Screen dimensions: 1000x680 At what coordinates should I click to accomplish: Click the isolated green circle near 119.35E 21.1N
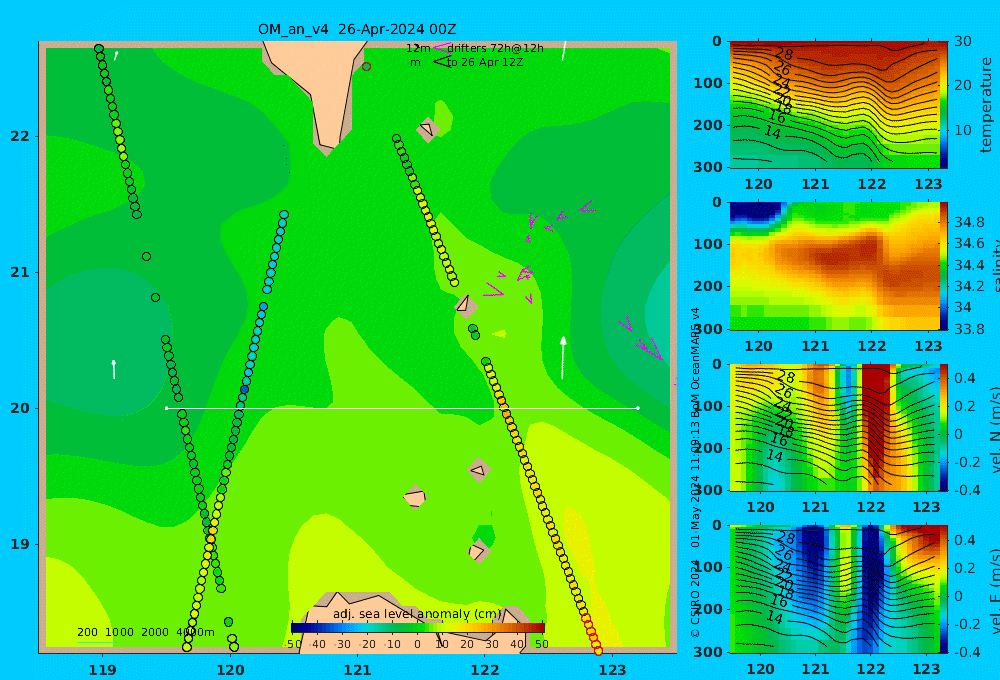[x=146, y=256]
